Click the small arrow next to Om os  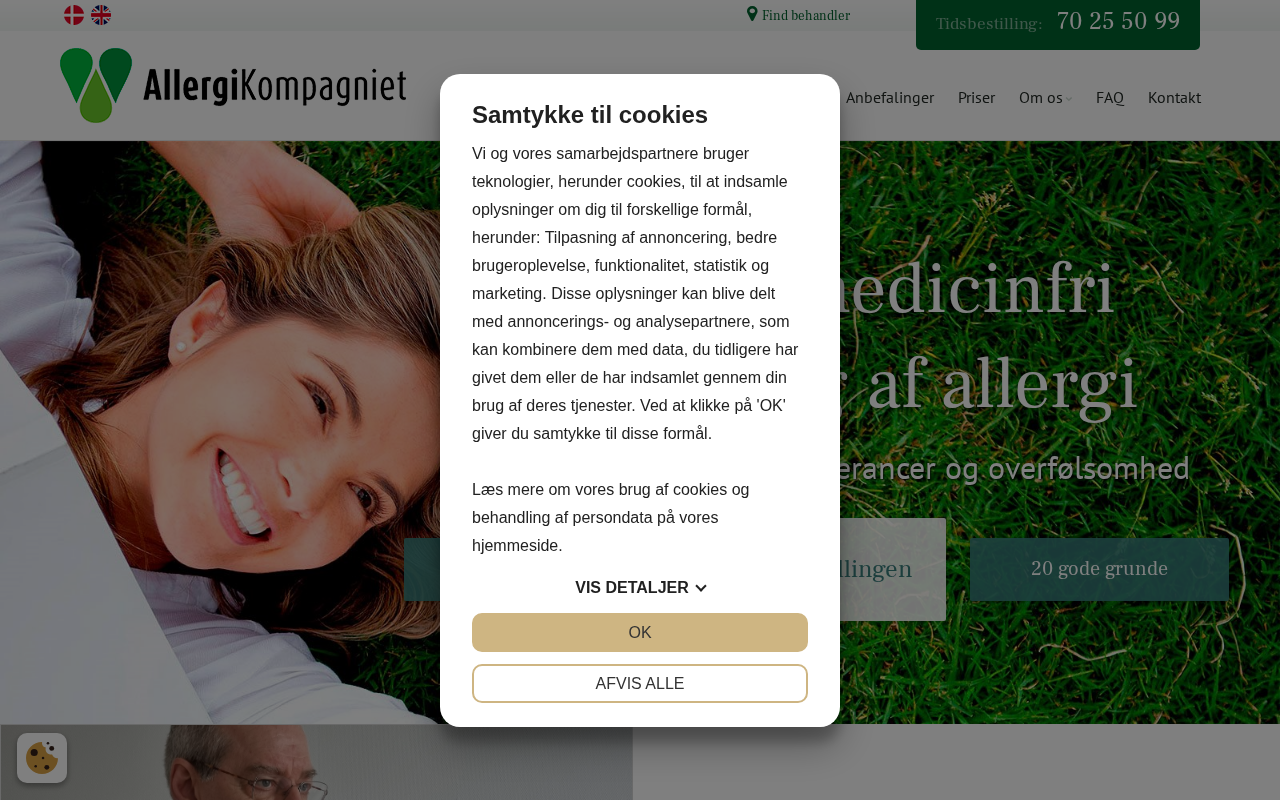[1069, 99]
